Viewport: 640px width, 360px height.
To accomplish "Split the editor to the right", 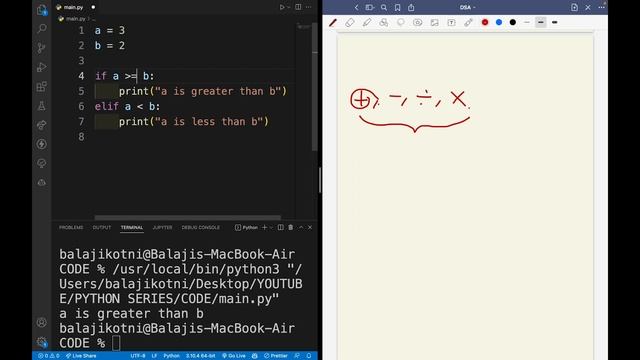I will 298,7.
